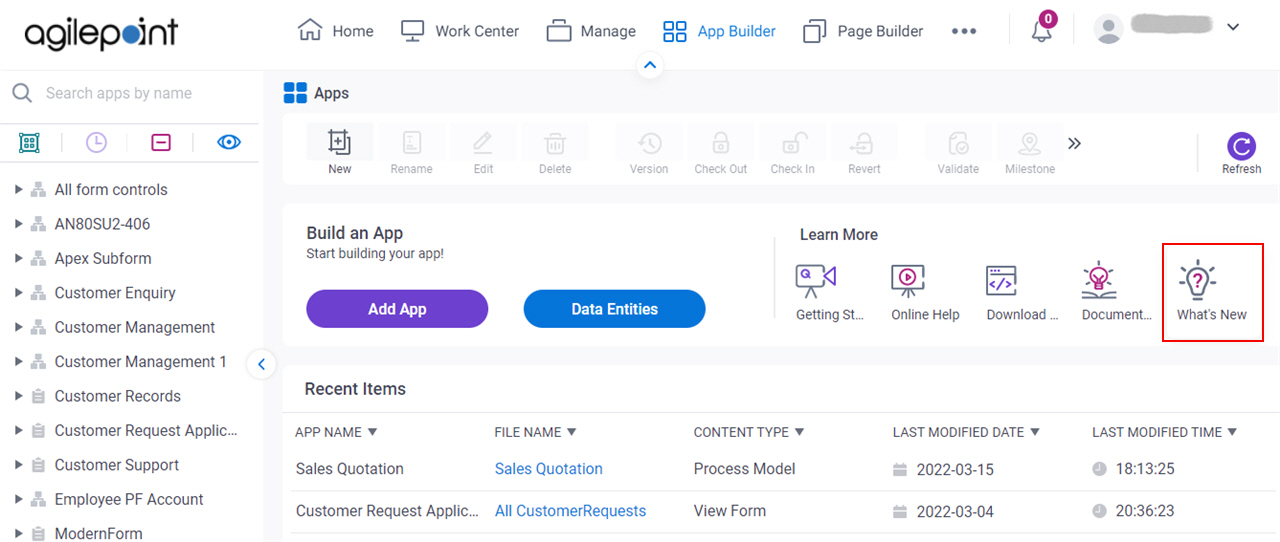The image size is (1280, 542).
Task: Open the All CustomerRequests file link
Action: coord(570,511)
